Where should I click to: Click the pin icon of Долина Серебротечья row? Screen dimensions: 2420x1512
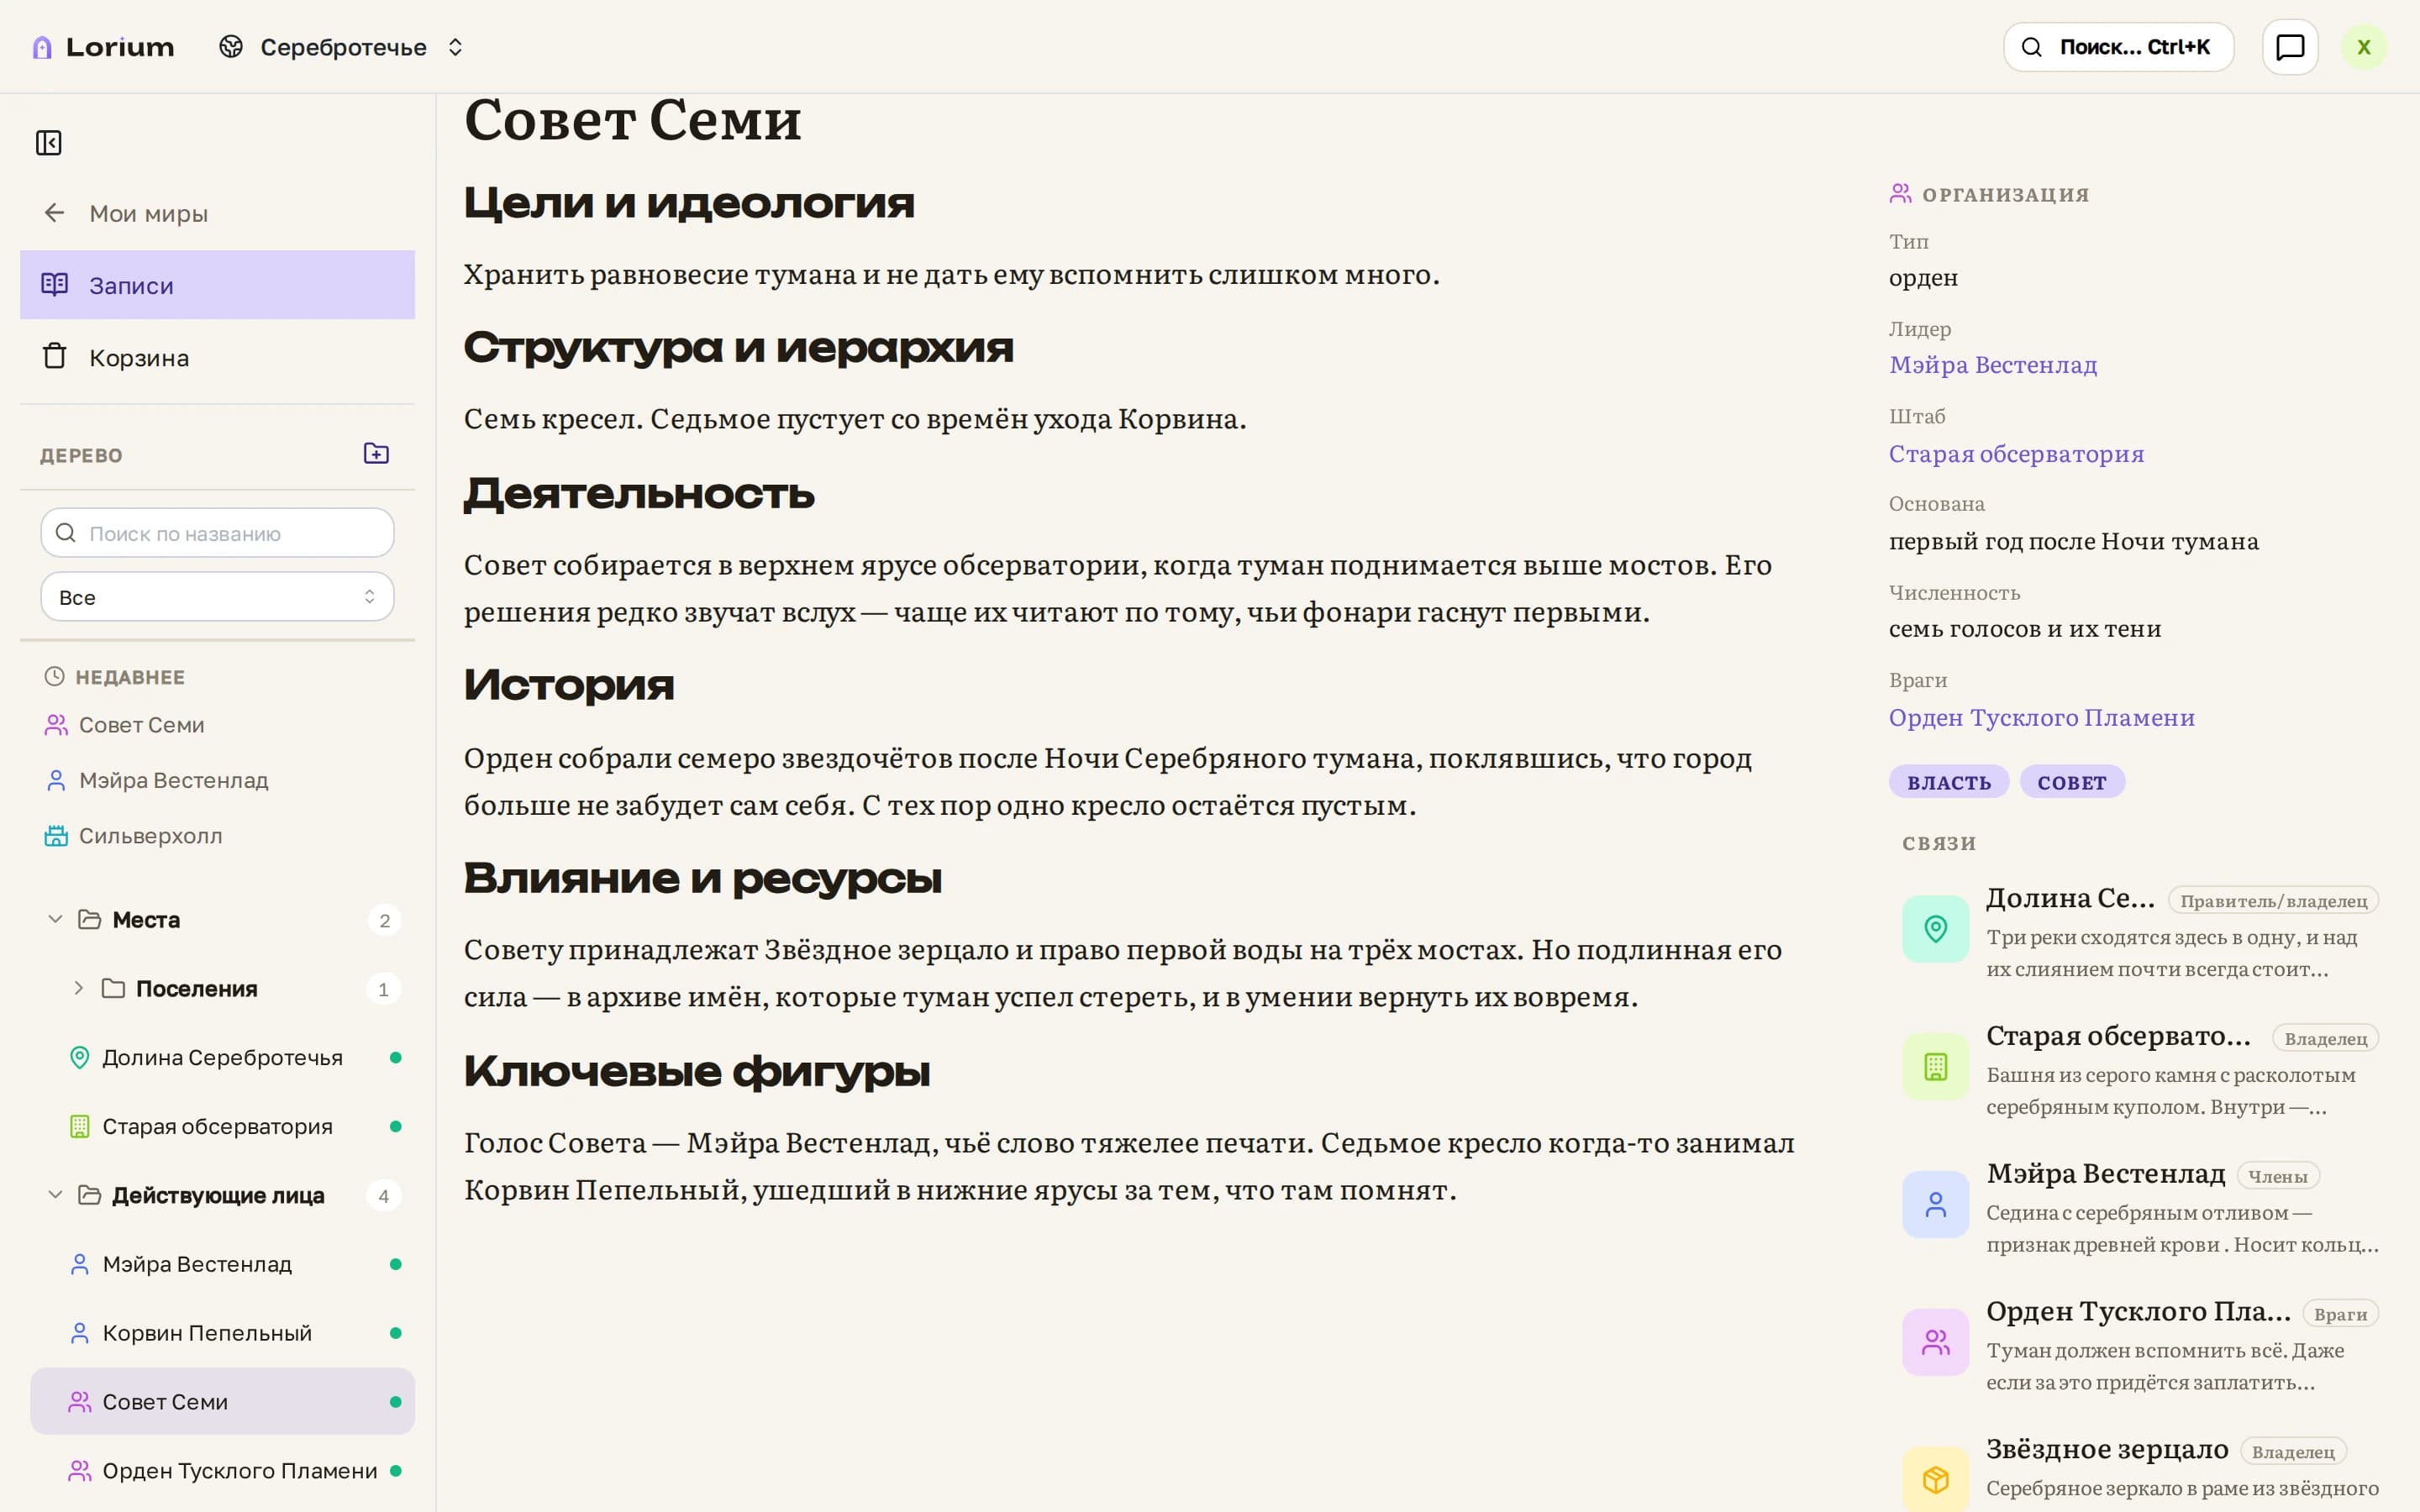click(80, 1057)
